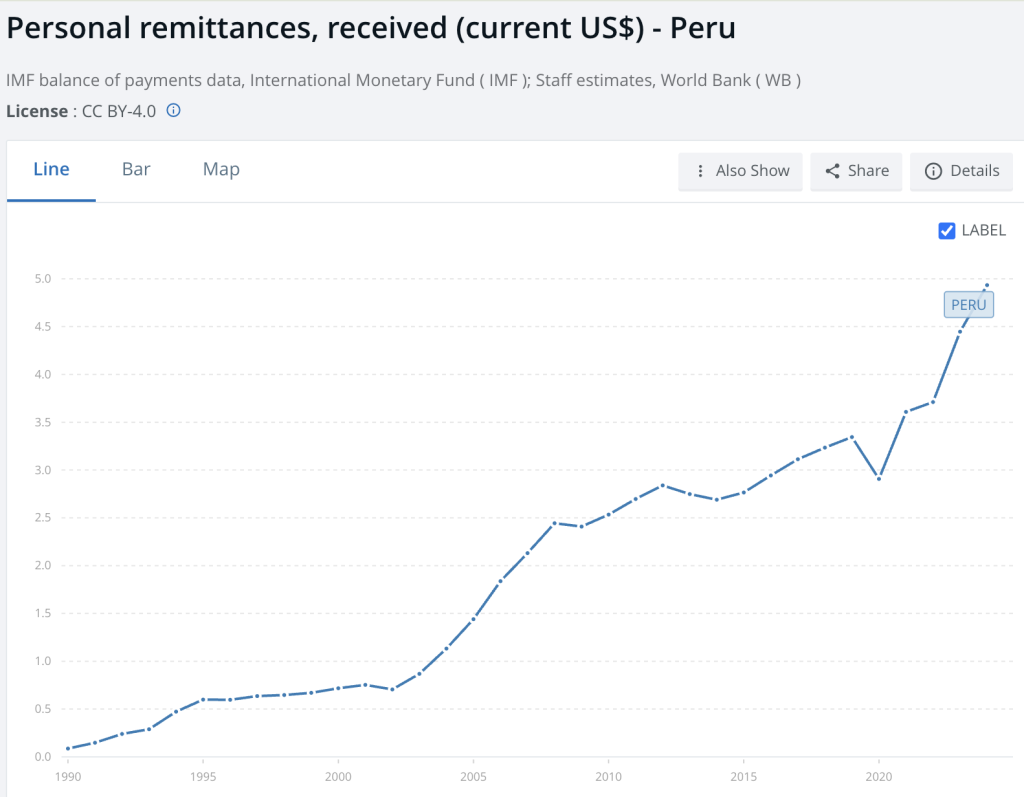Click the 1990 label on the x-axis
The height and width of the screenshot is (797, 1024).
(67, 777)
